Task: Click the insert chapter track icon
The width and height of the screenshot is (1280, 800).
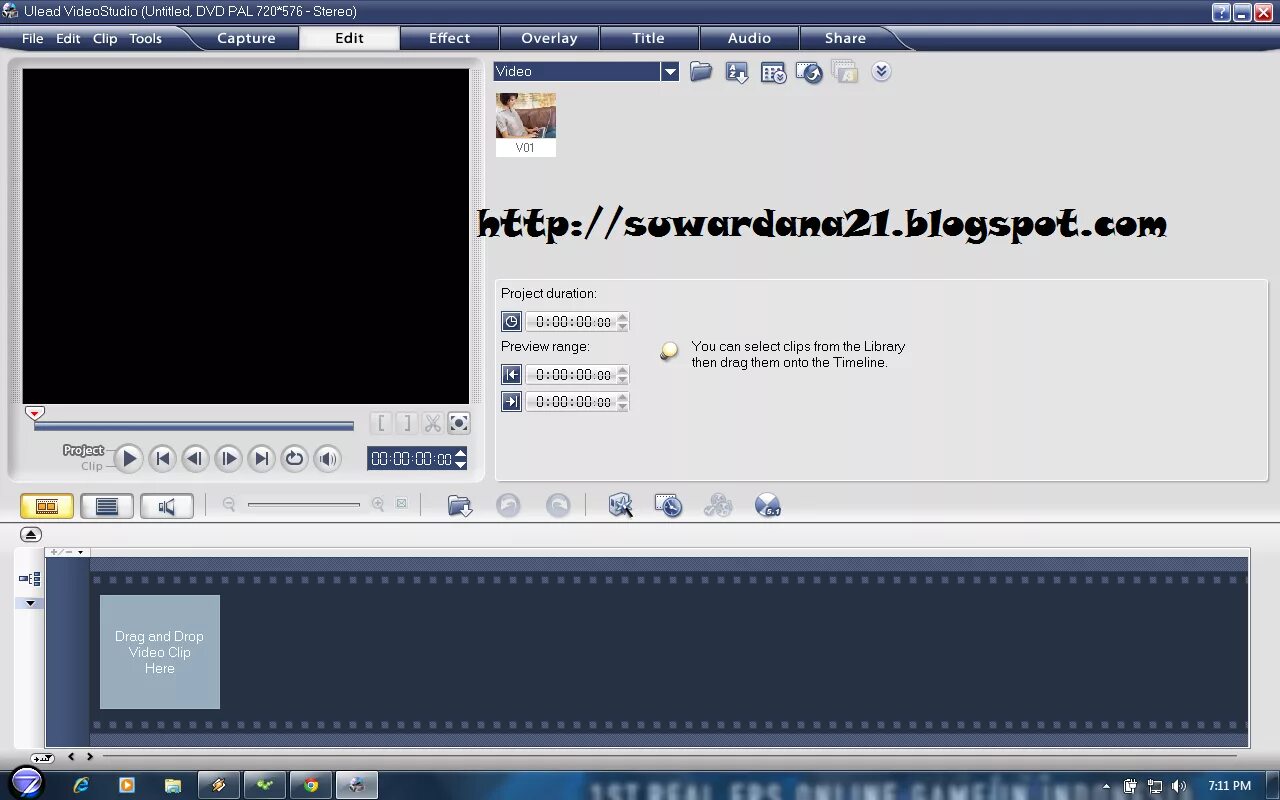Action: click(29, 579)
